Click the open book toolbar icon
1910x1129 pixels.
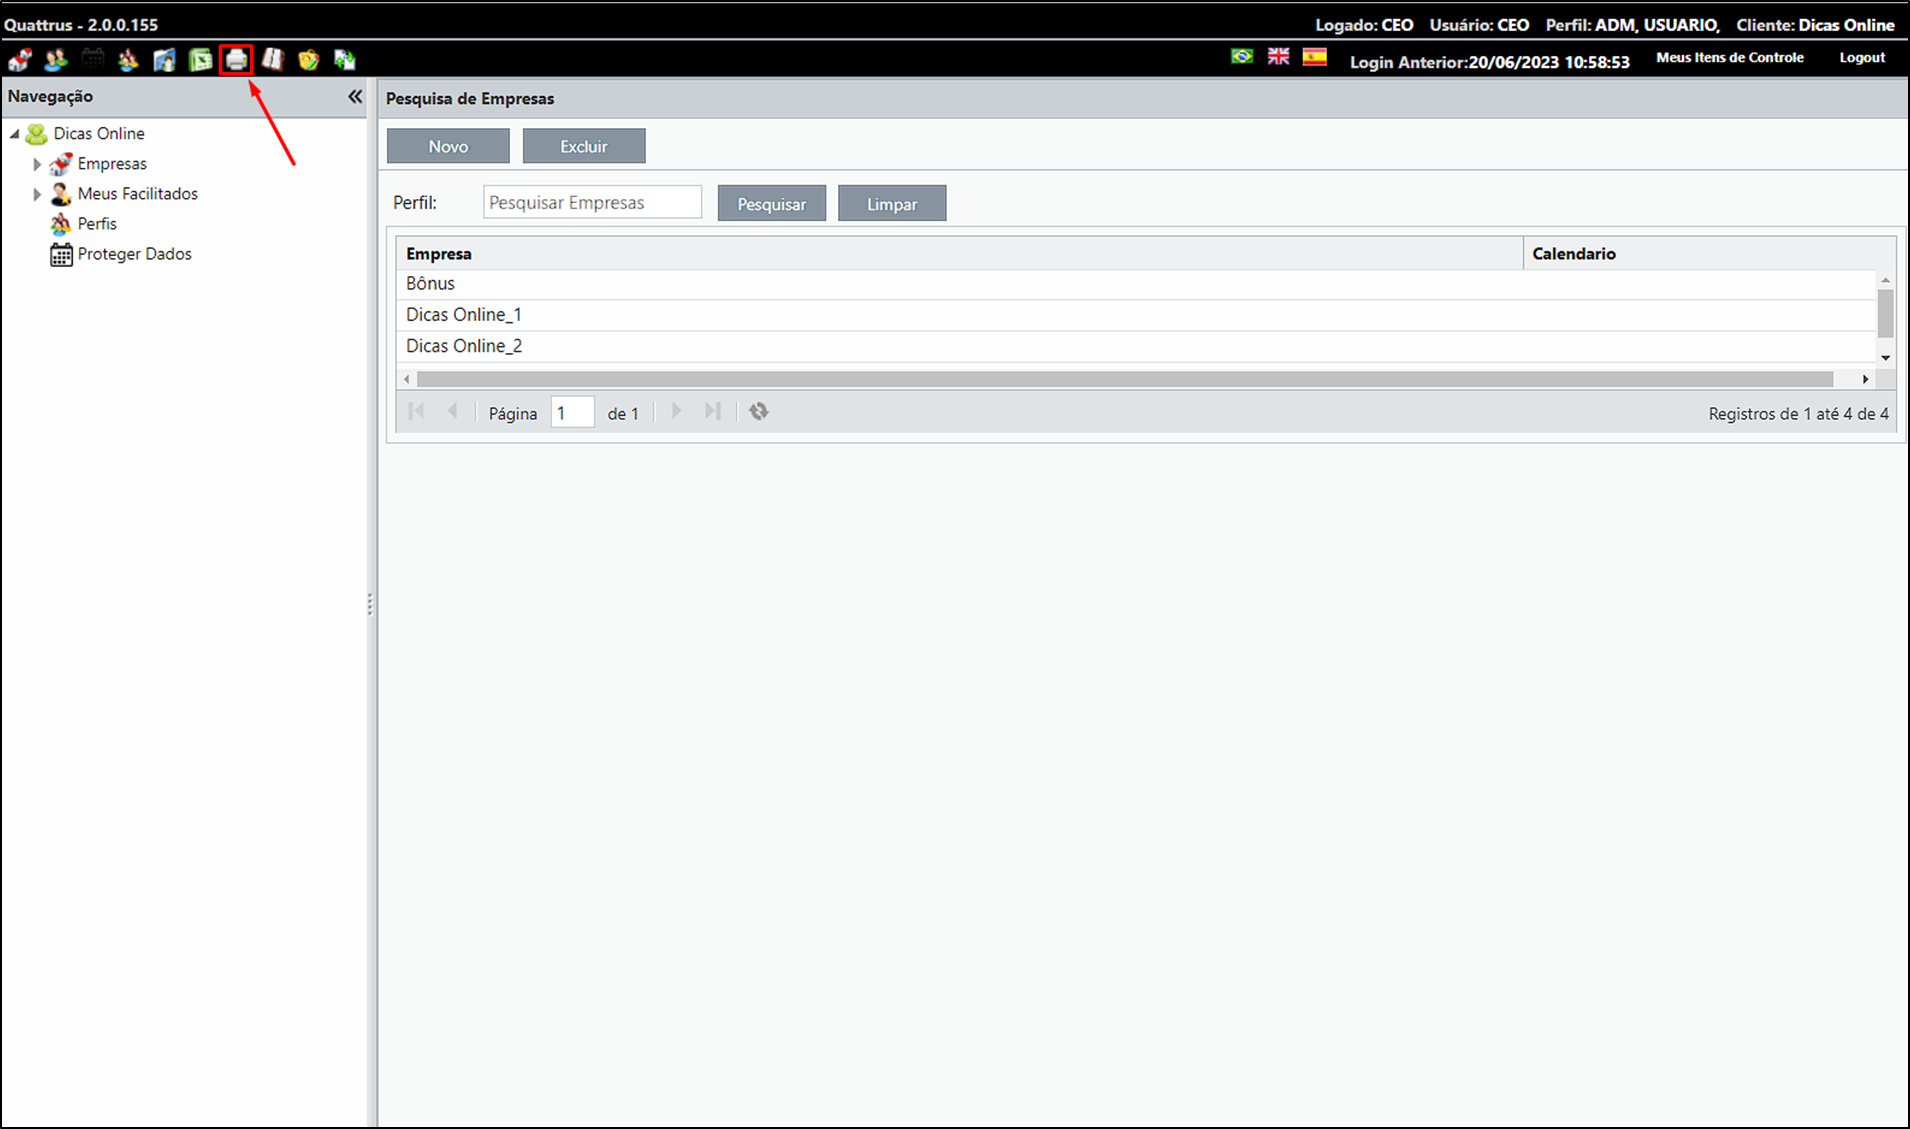(273, 60)
